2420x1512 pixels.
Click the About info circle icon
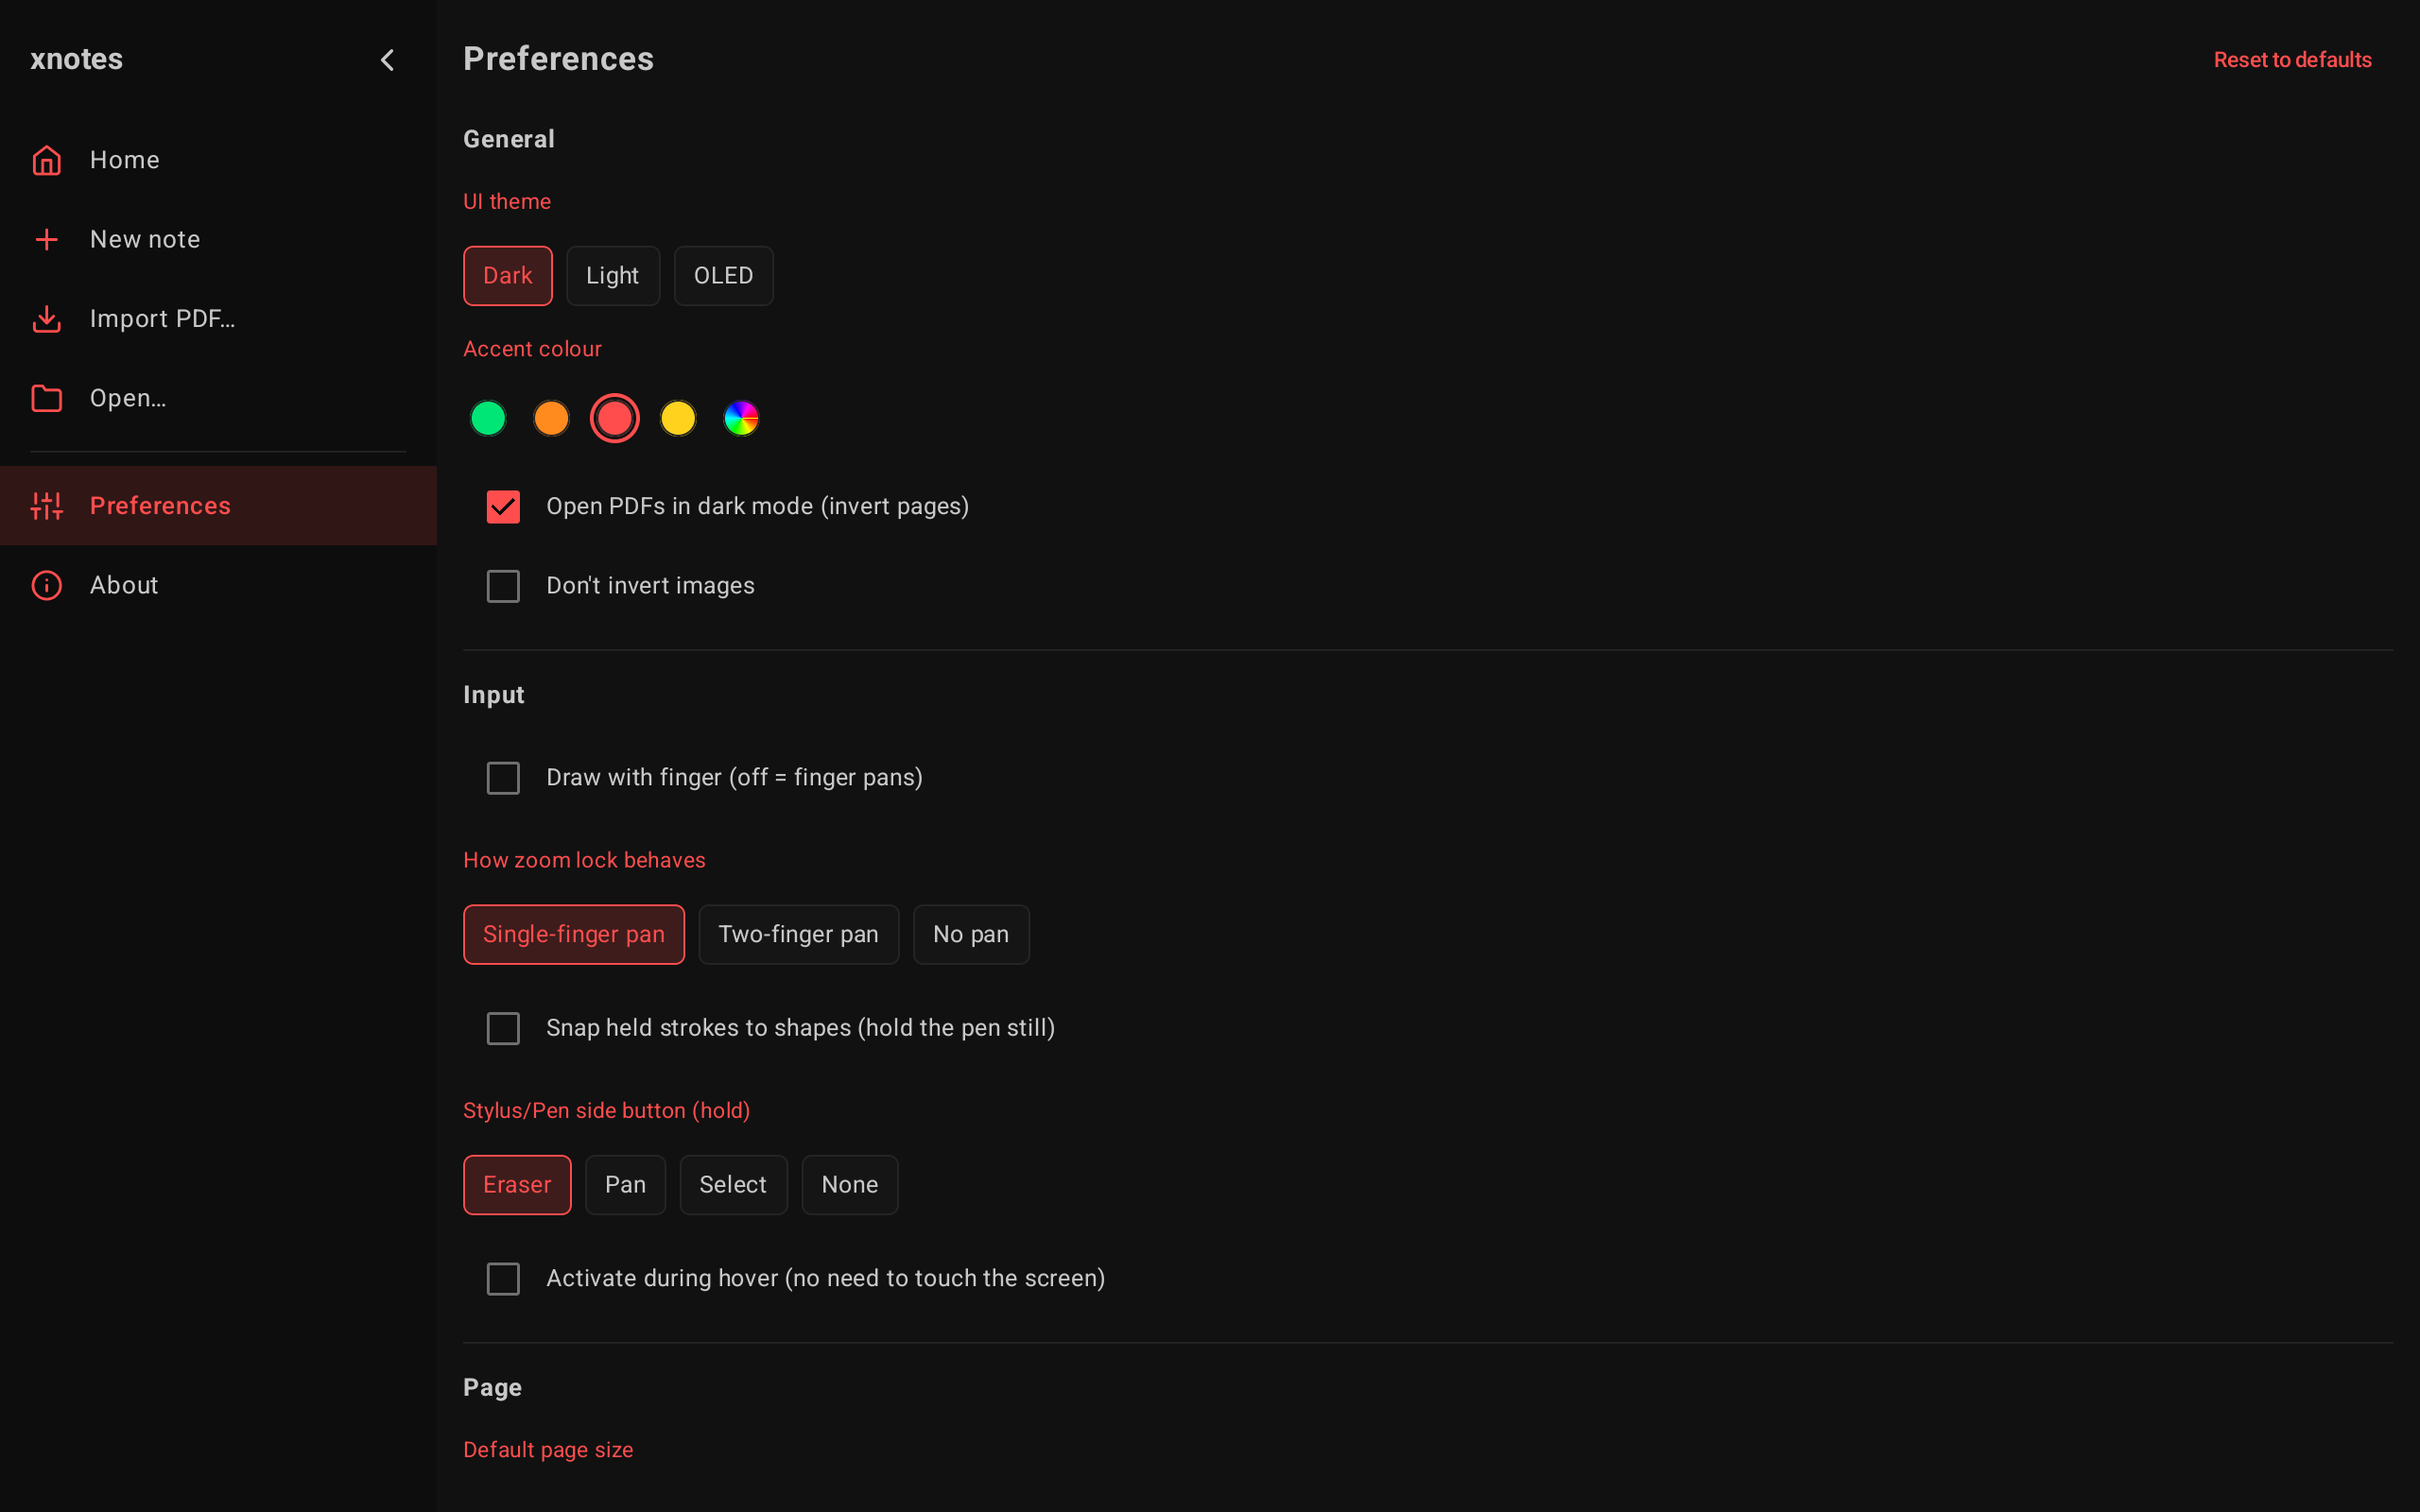(x=47, y=585)
